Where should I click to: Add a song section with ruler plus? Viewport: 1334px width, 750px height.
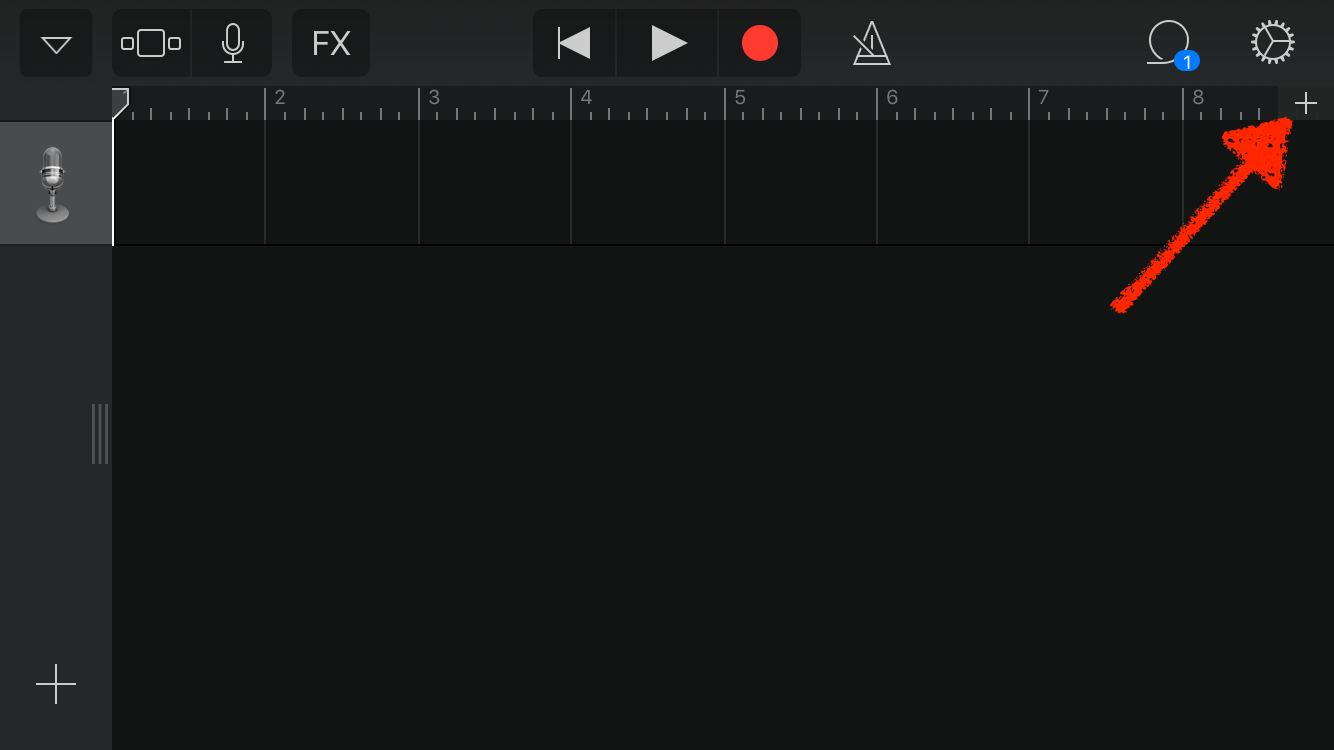(x=1306, y=103)
